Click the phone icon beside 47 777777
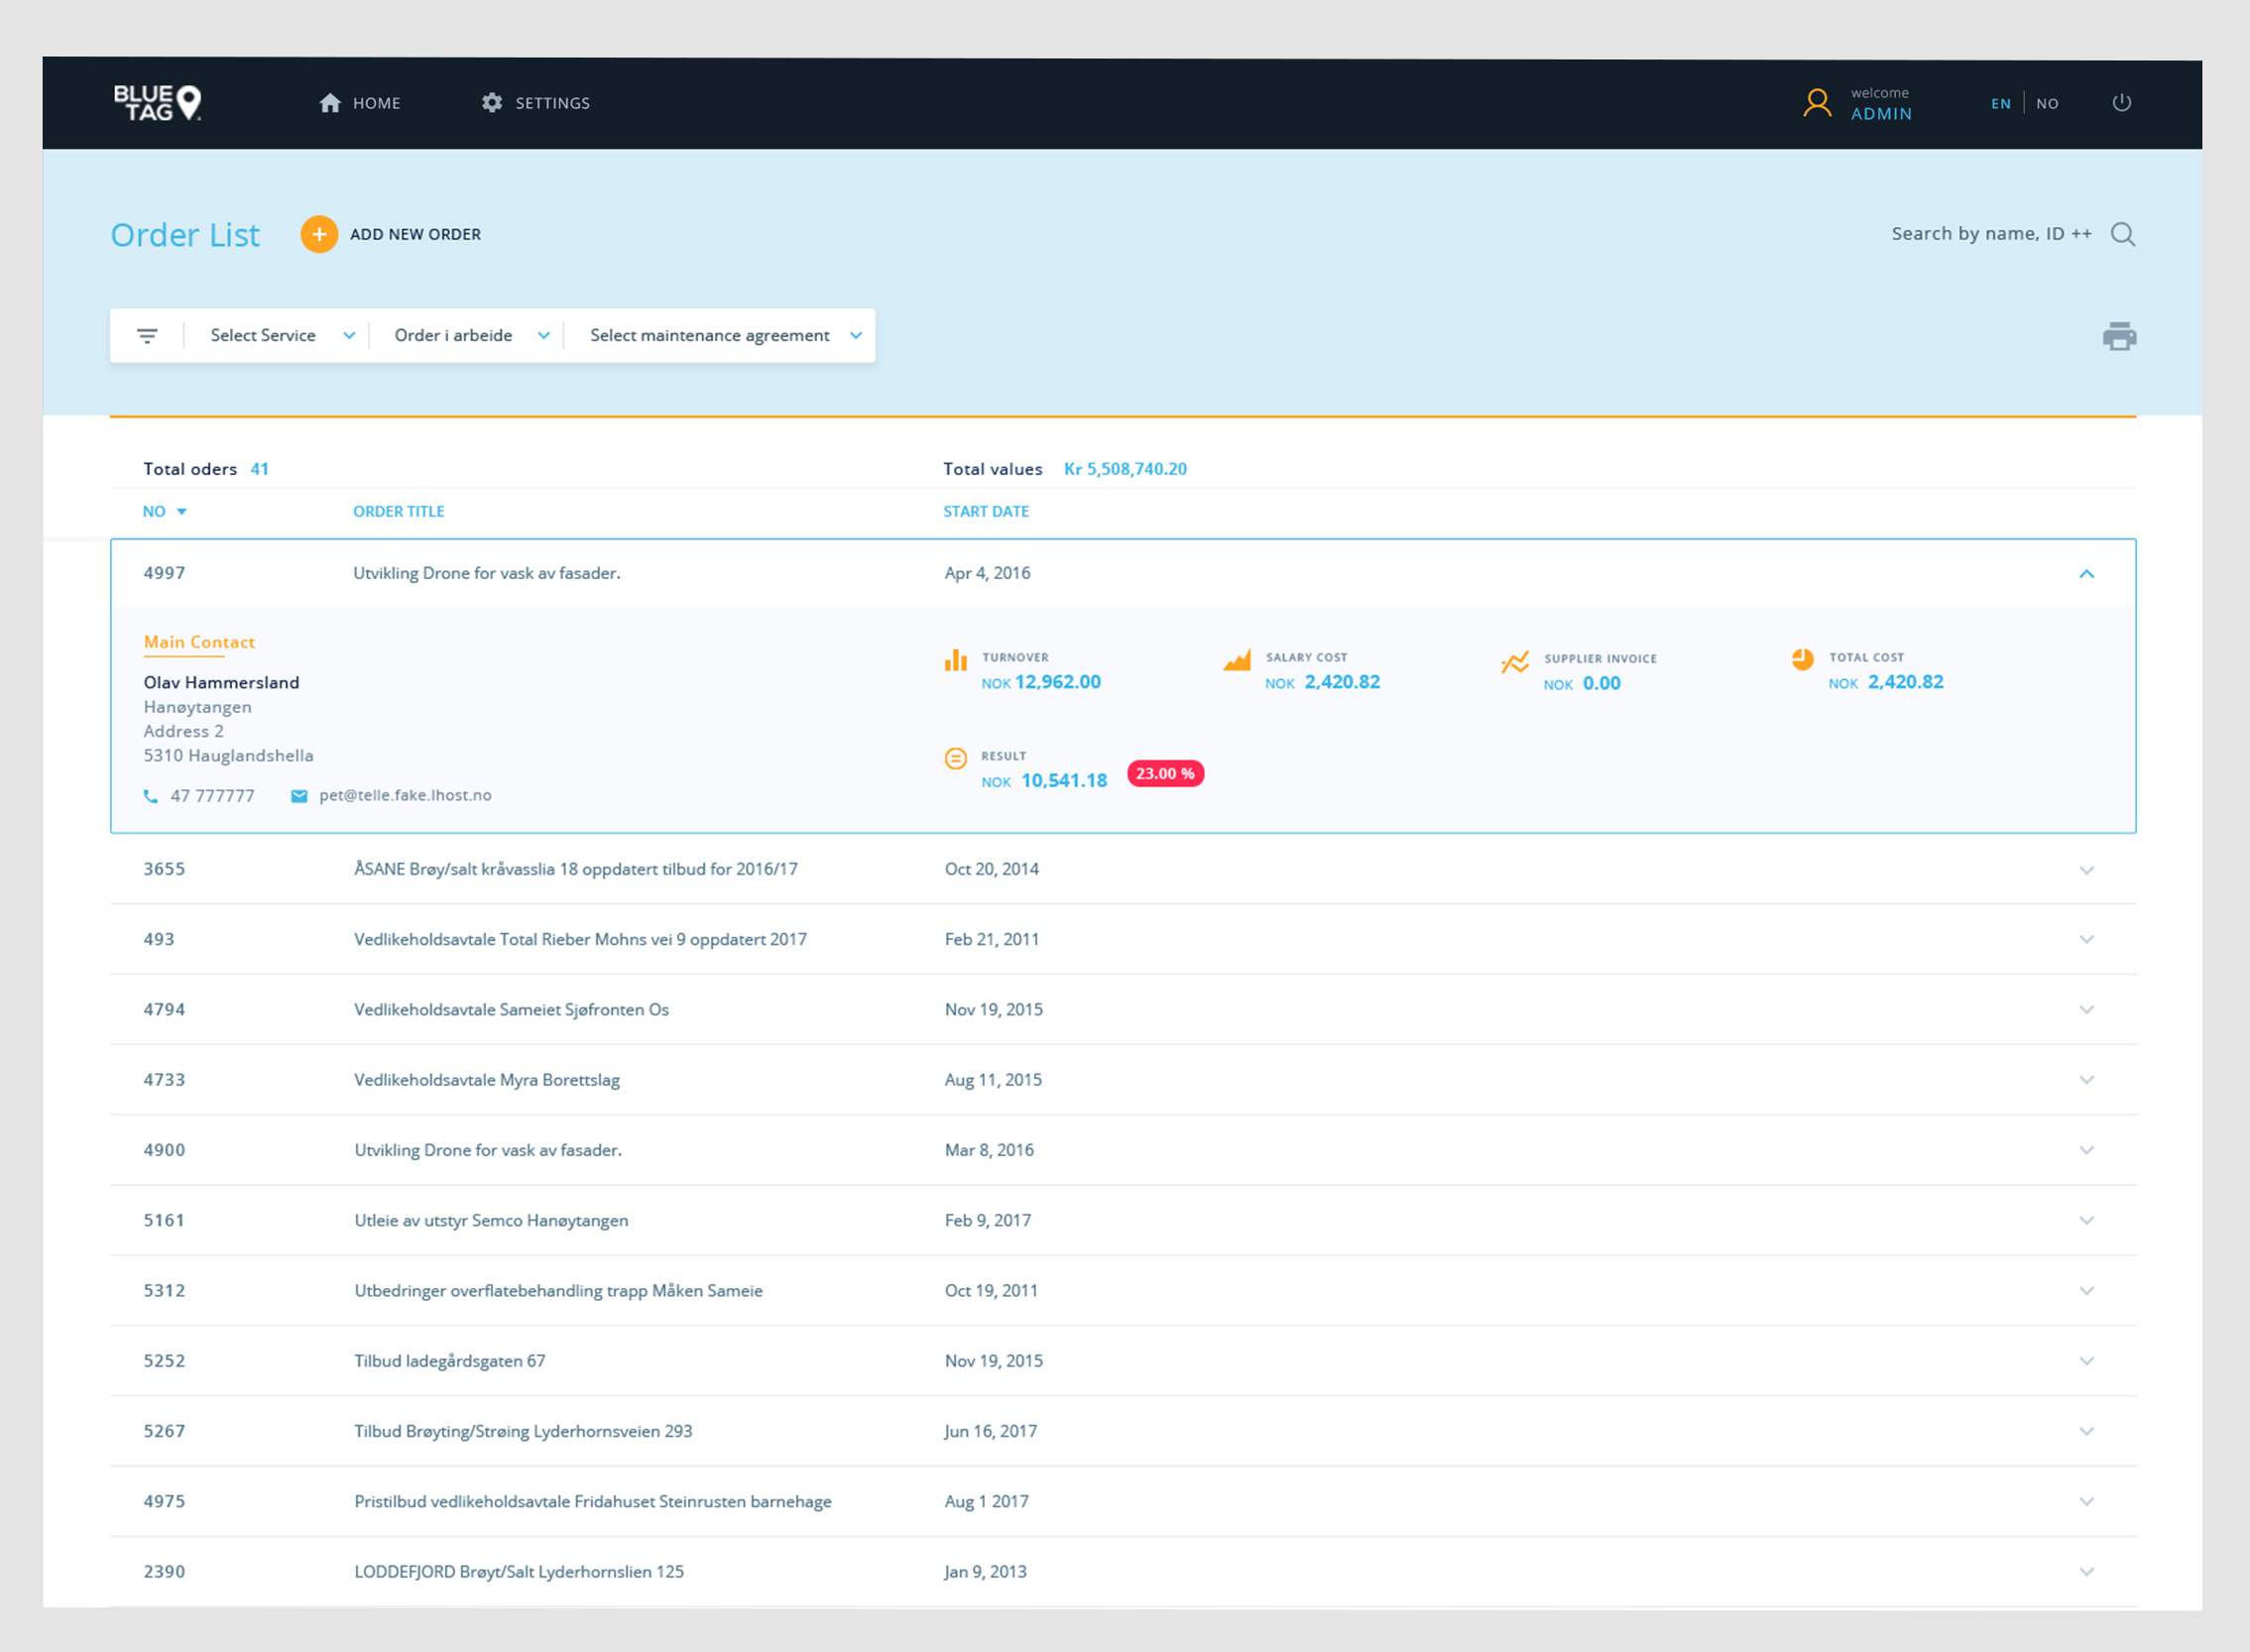Viewport: 2250px width, 1652px height. coord(151,796)
